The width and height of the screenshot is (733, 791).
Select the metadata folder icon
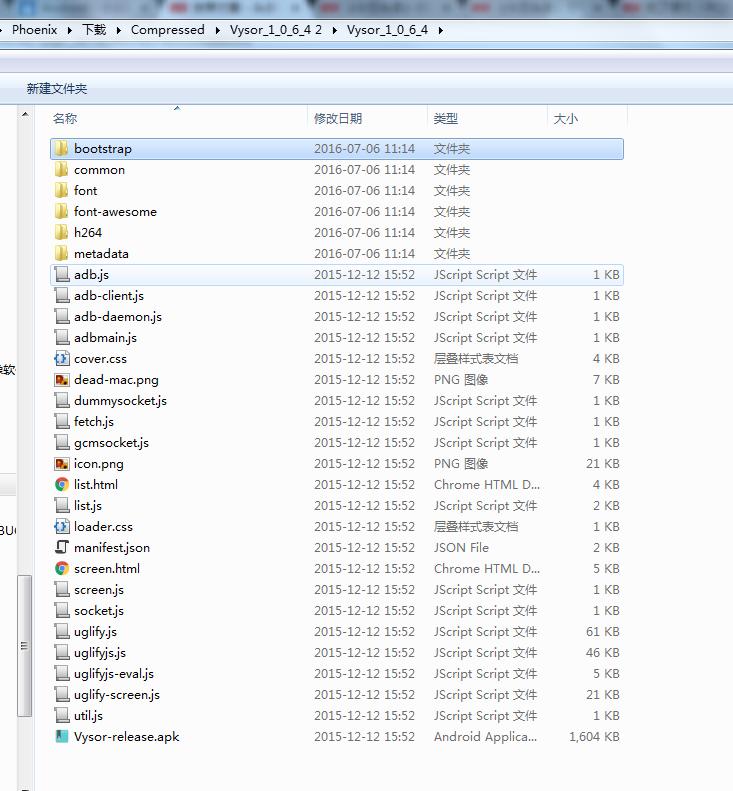62,253
